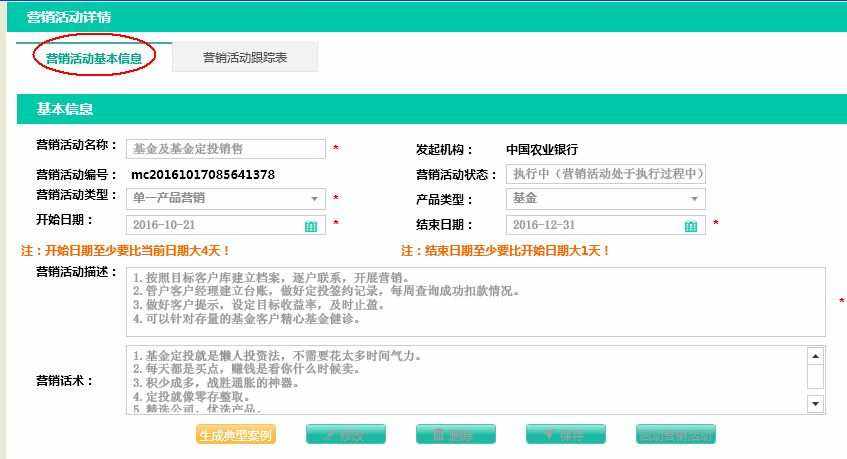The height and width of the screenshot is (459, 847).
Task: Click the activity number mc20161017085641378
Action: click(203, 175)
